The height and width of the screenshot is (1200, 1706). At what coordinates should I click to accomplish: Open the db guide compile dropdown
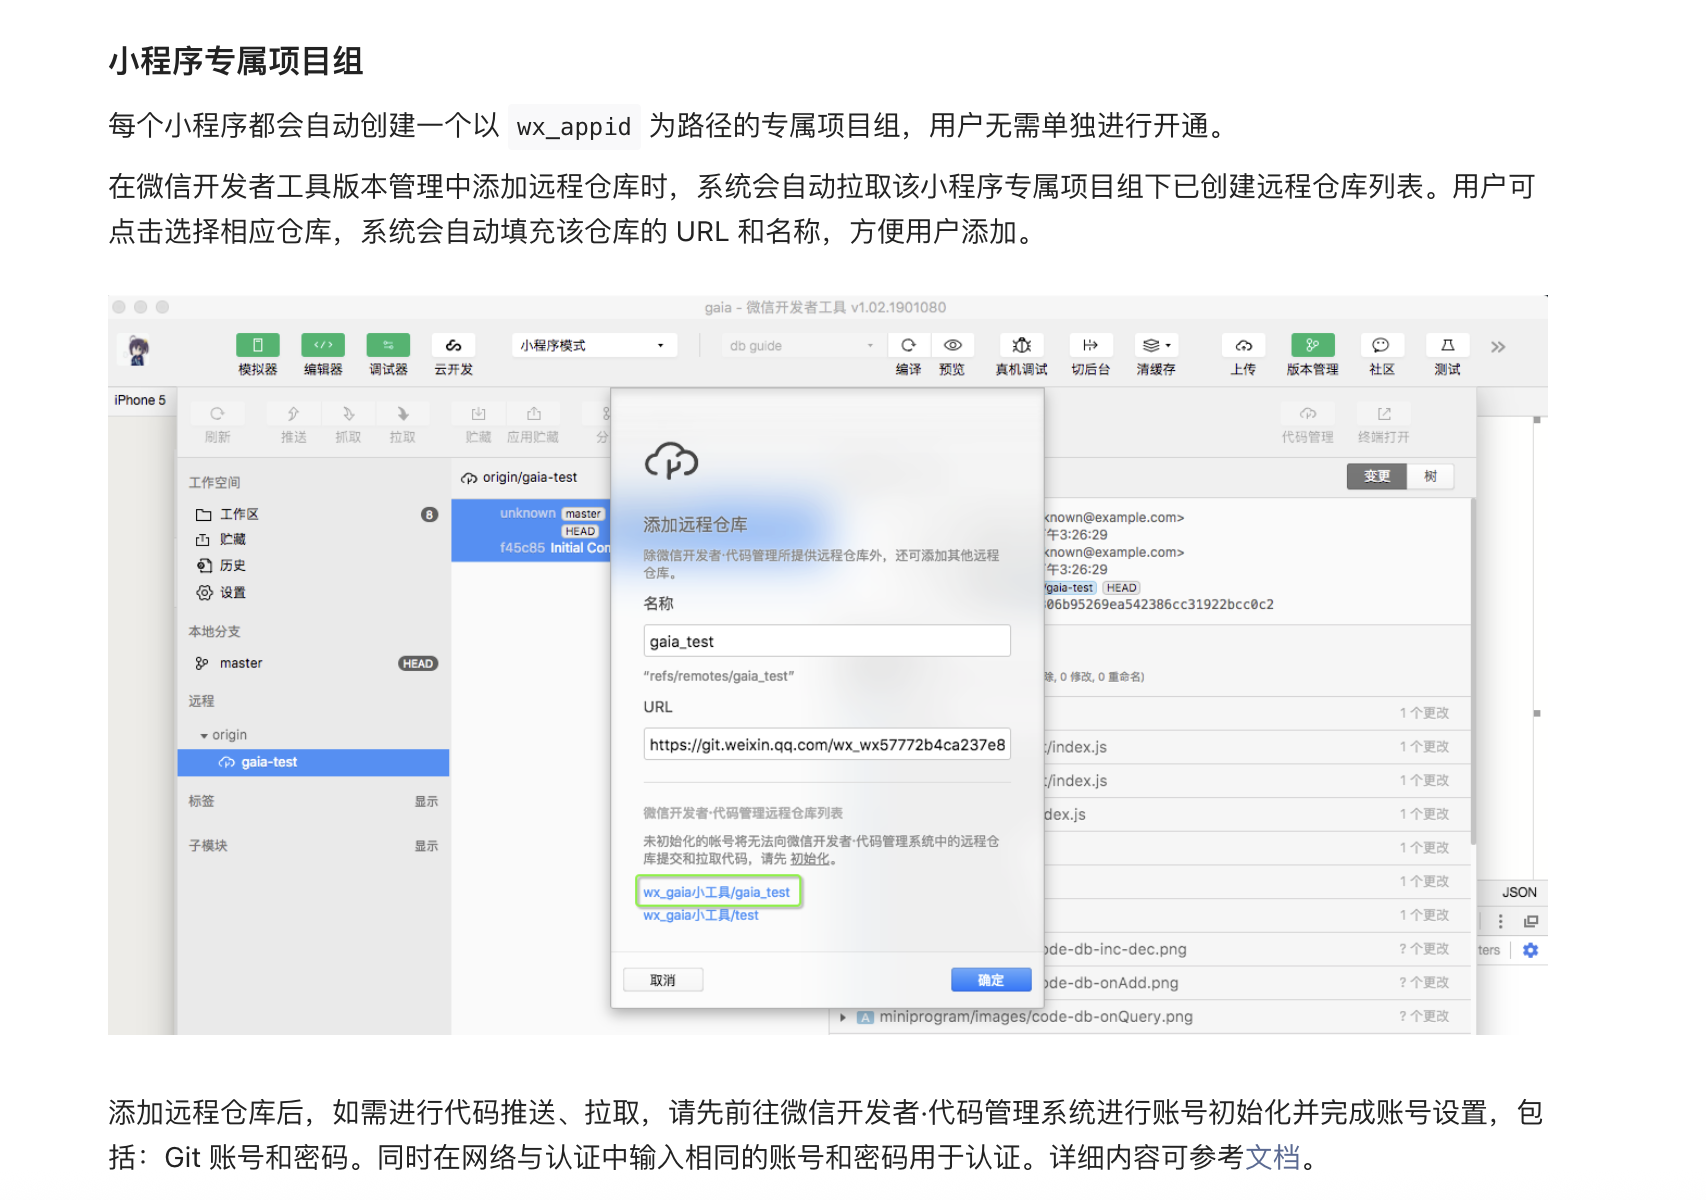(802, 346)
